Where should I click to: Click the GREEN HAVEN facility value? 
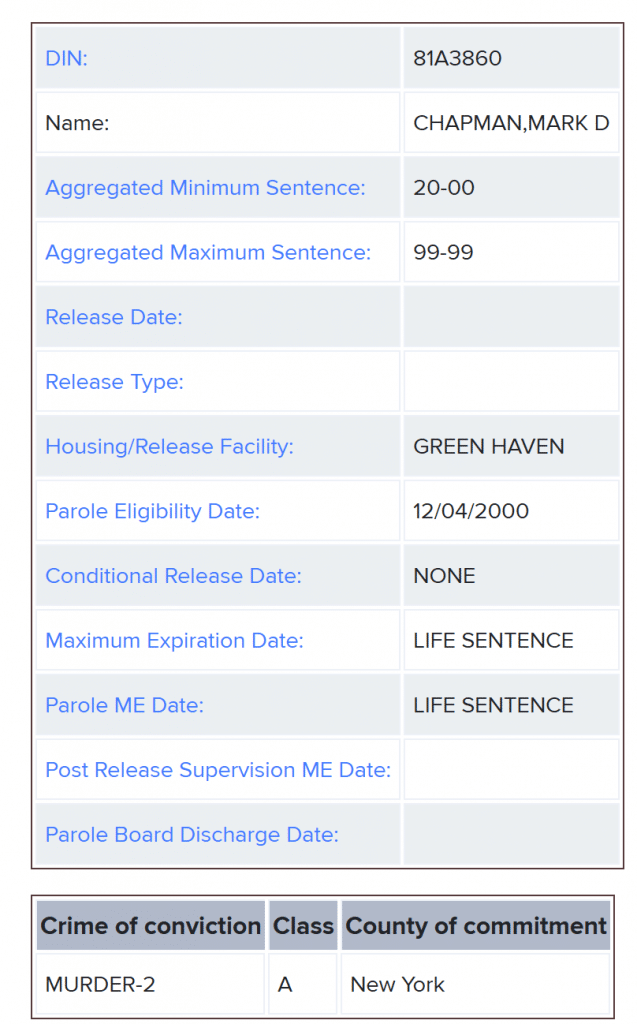click(488, 447)
